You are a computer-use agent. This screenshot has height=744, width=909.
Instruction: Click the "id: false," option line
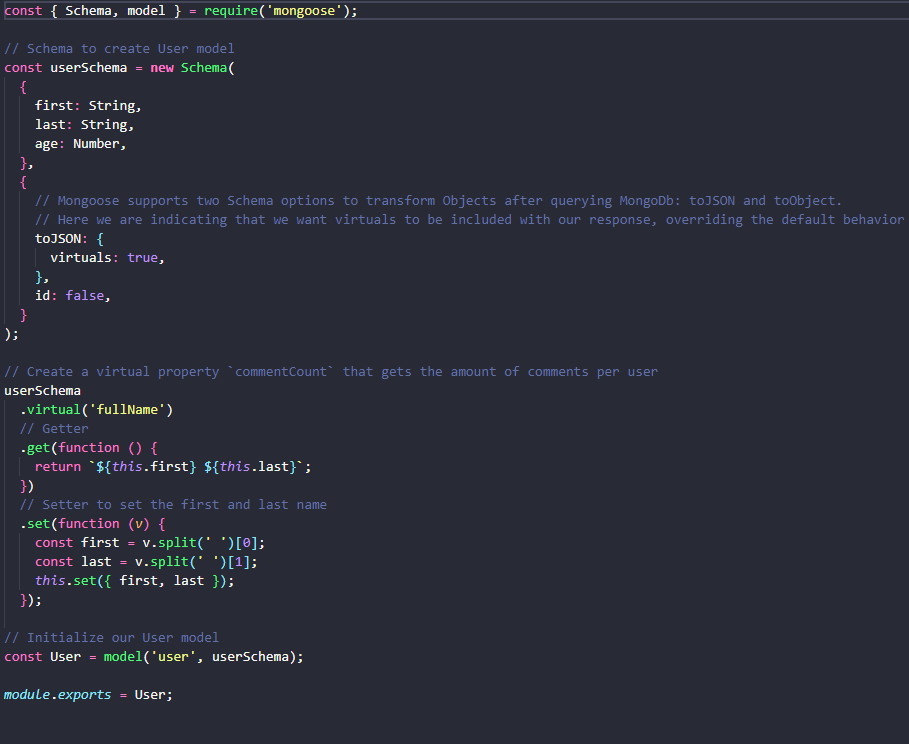[x=72, y=296]
